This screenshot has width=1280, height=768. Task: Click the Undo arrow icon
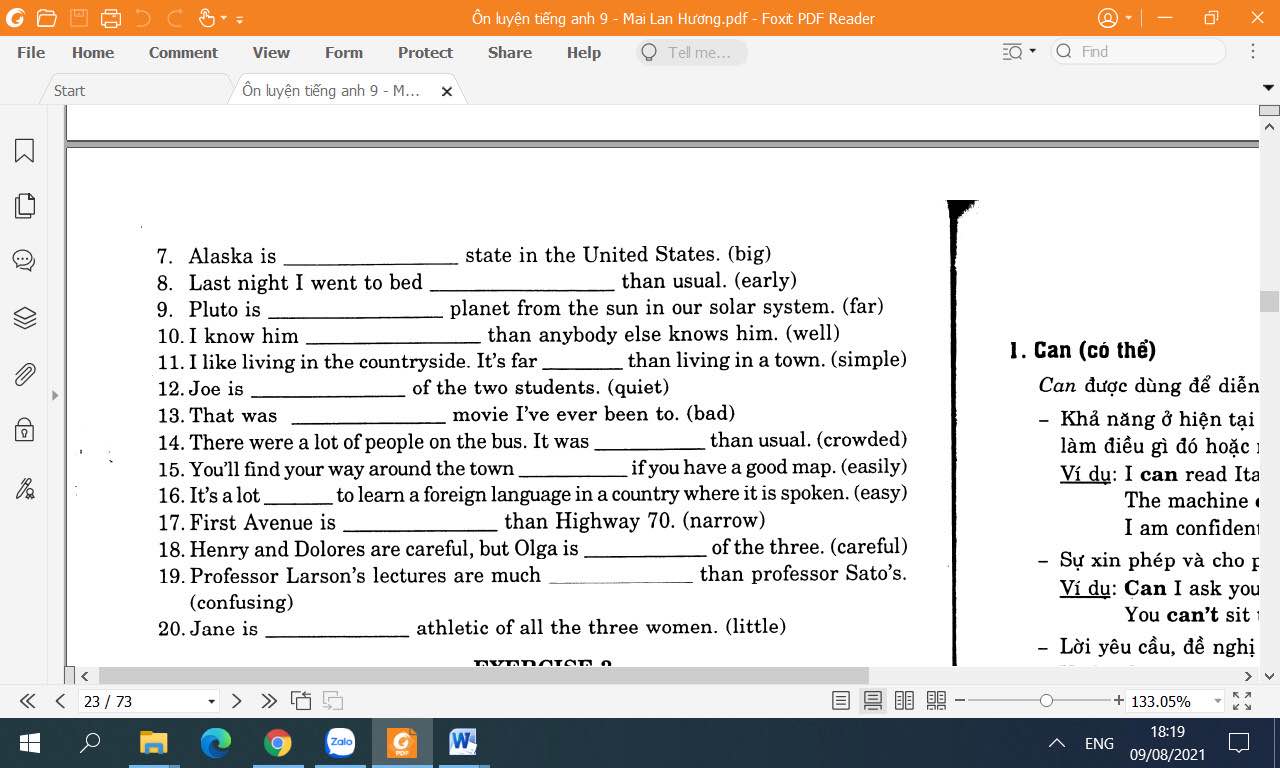click(143, 18)
